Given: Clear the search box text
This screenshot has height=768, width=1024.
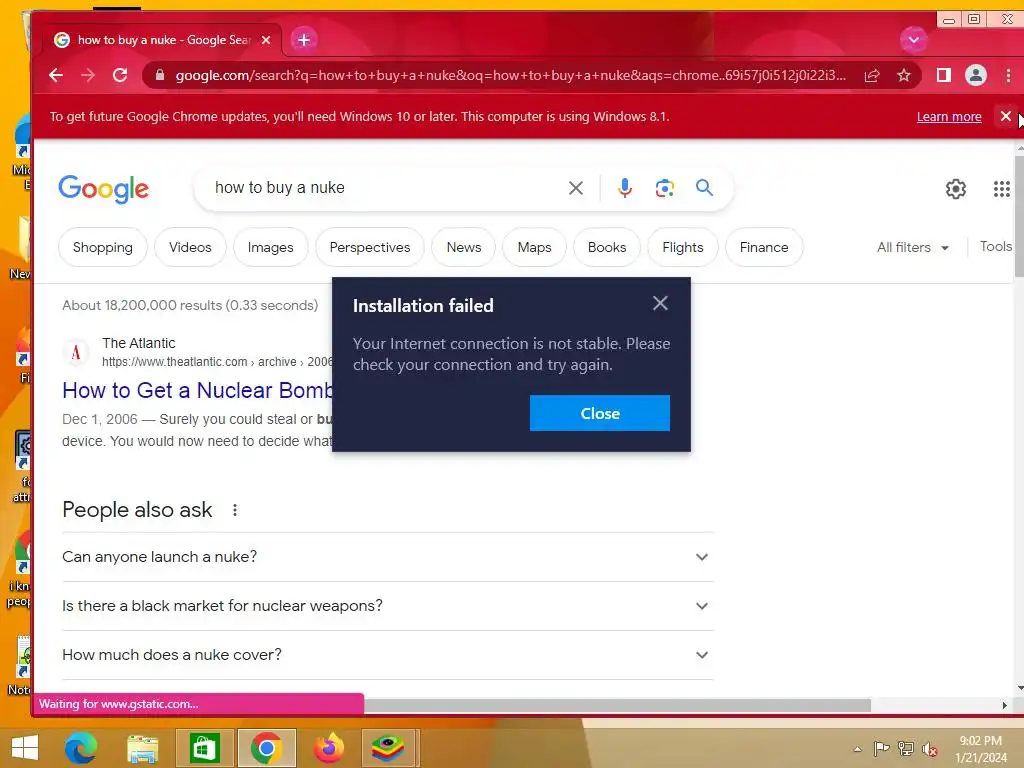Looking at the screenshot, I should 575,188.
